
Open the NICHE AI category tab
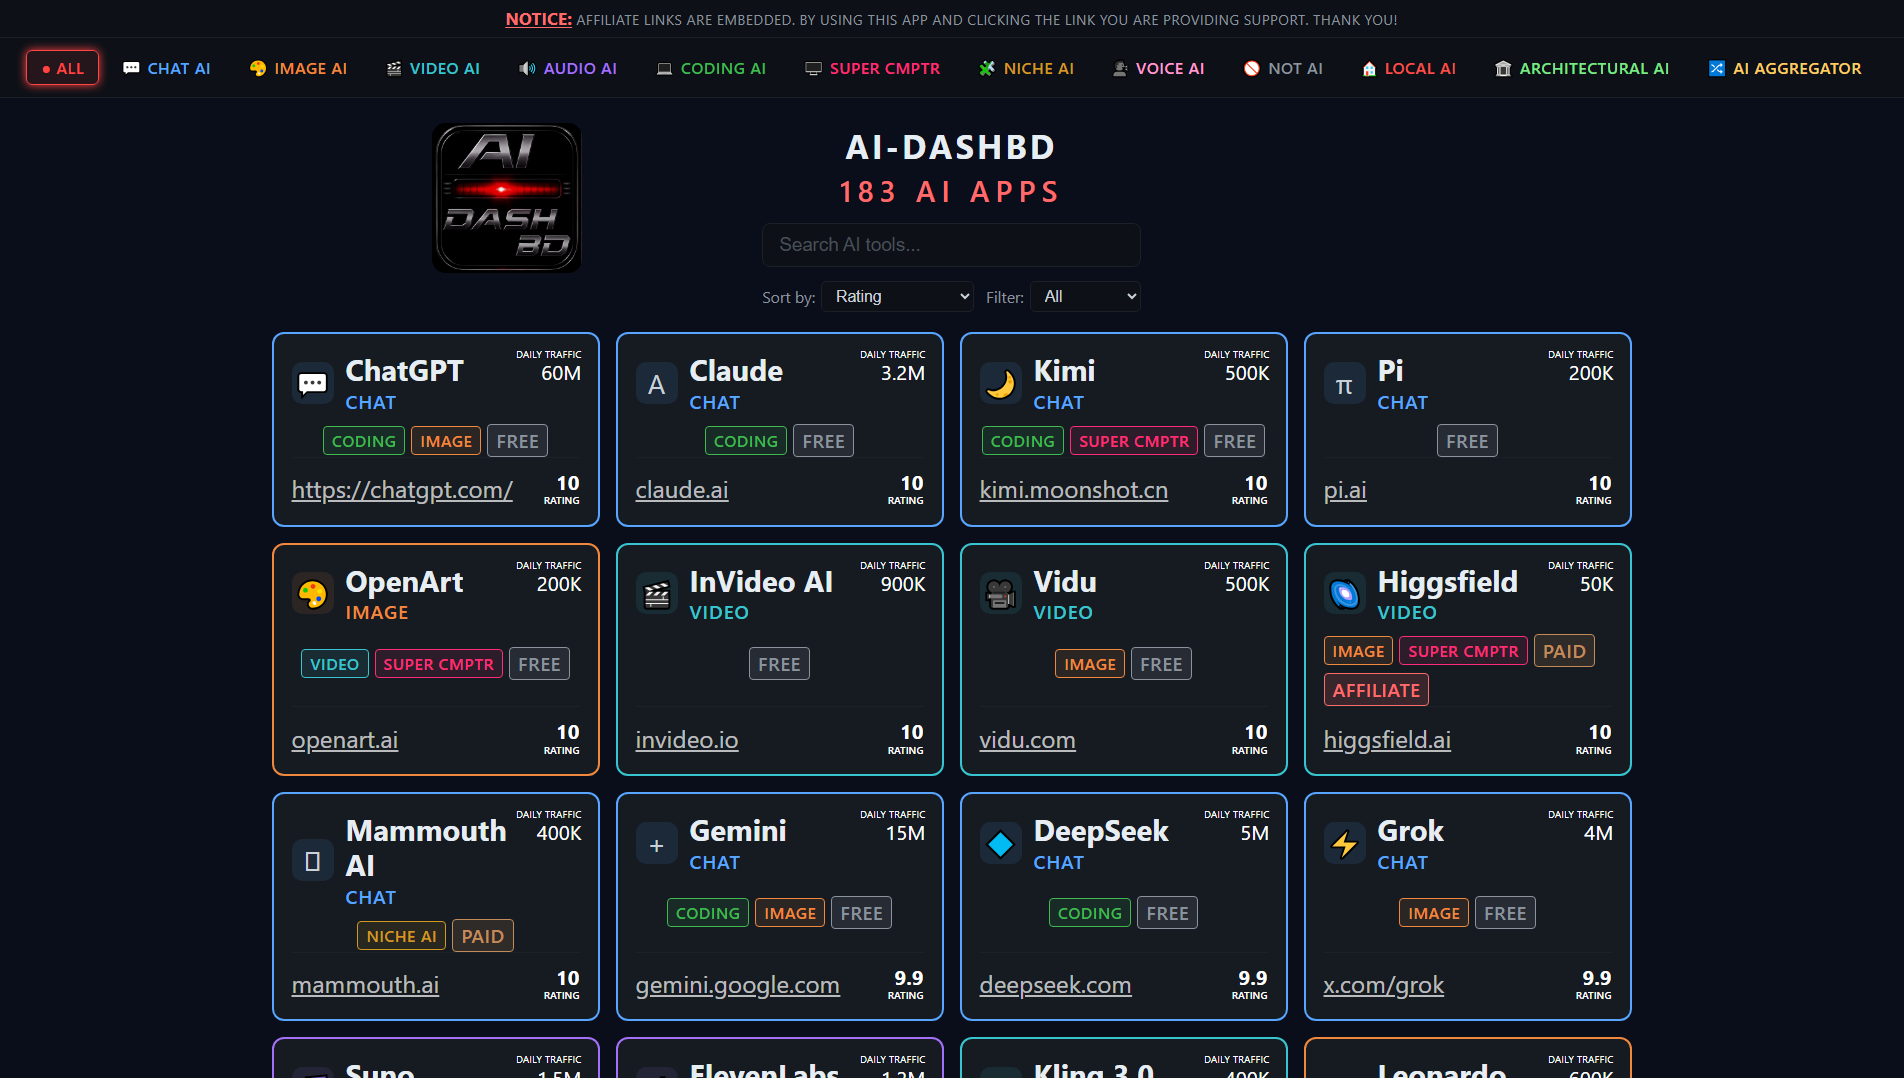point(1026,68)
